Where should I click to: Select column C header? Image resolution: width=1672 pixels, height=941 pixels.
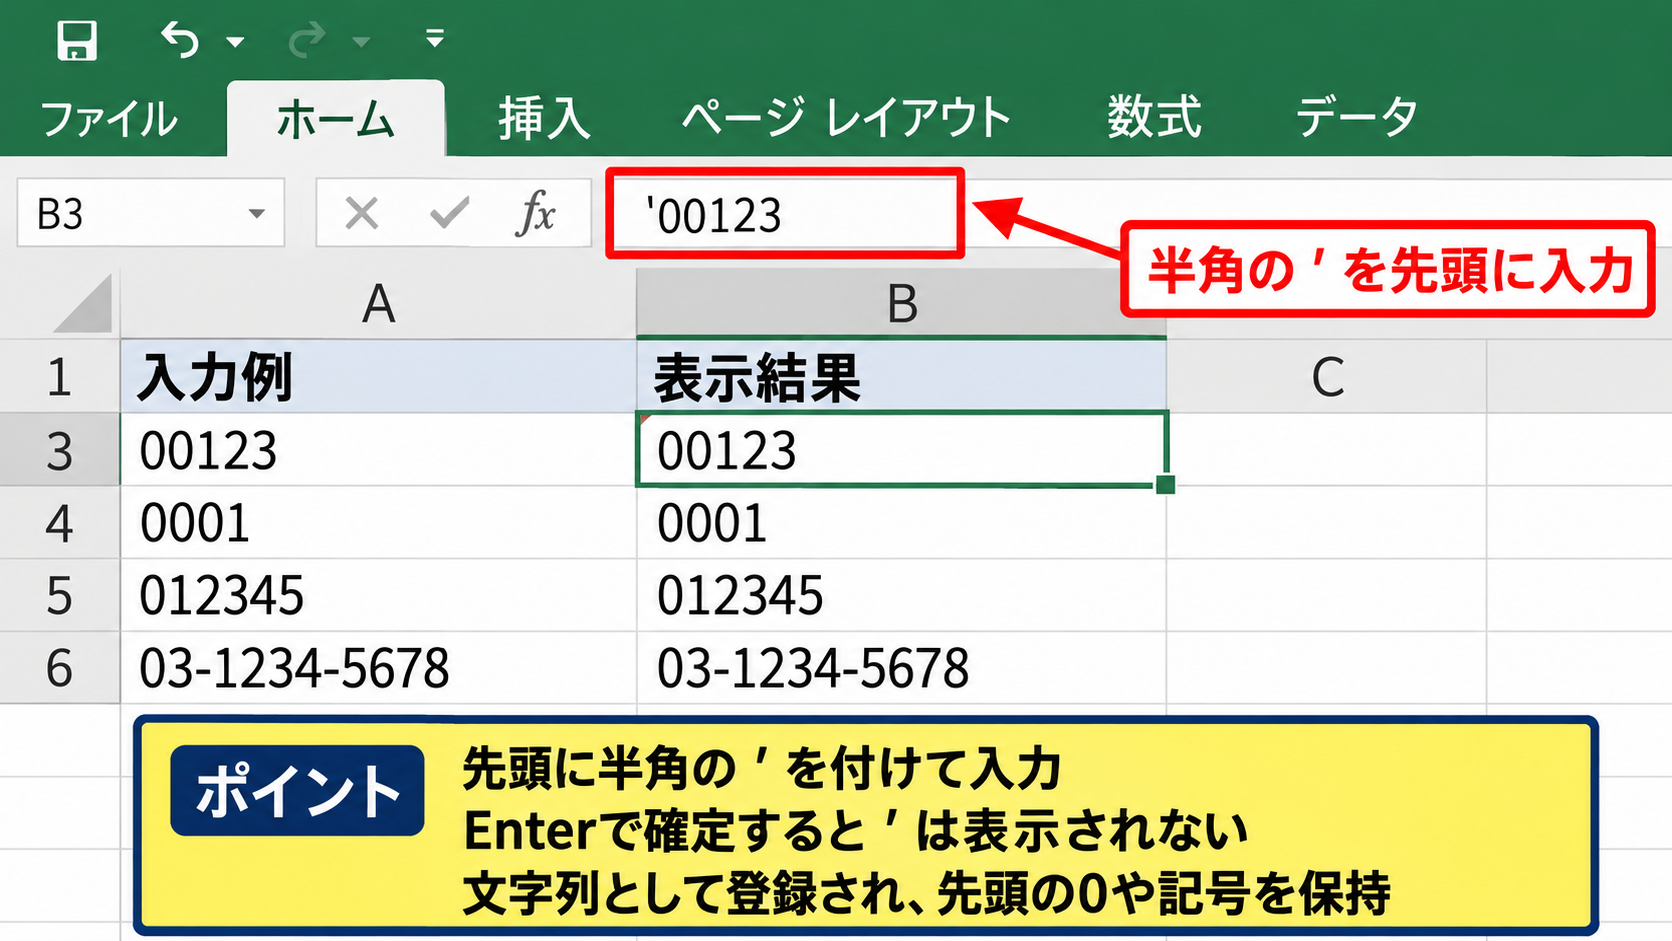pyautogui.click(x=1327, y=377)
